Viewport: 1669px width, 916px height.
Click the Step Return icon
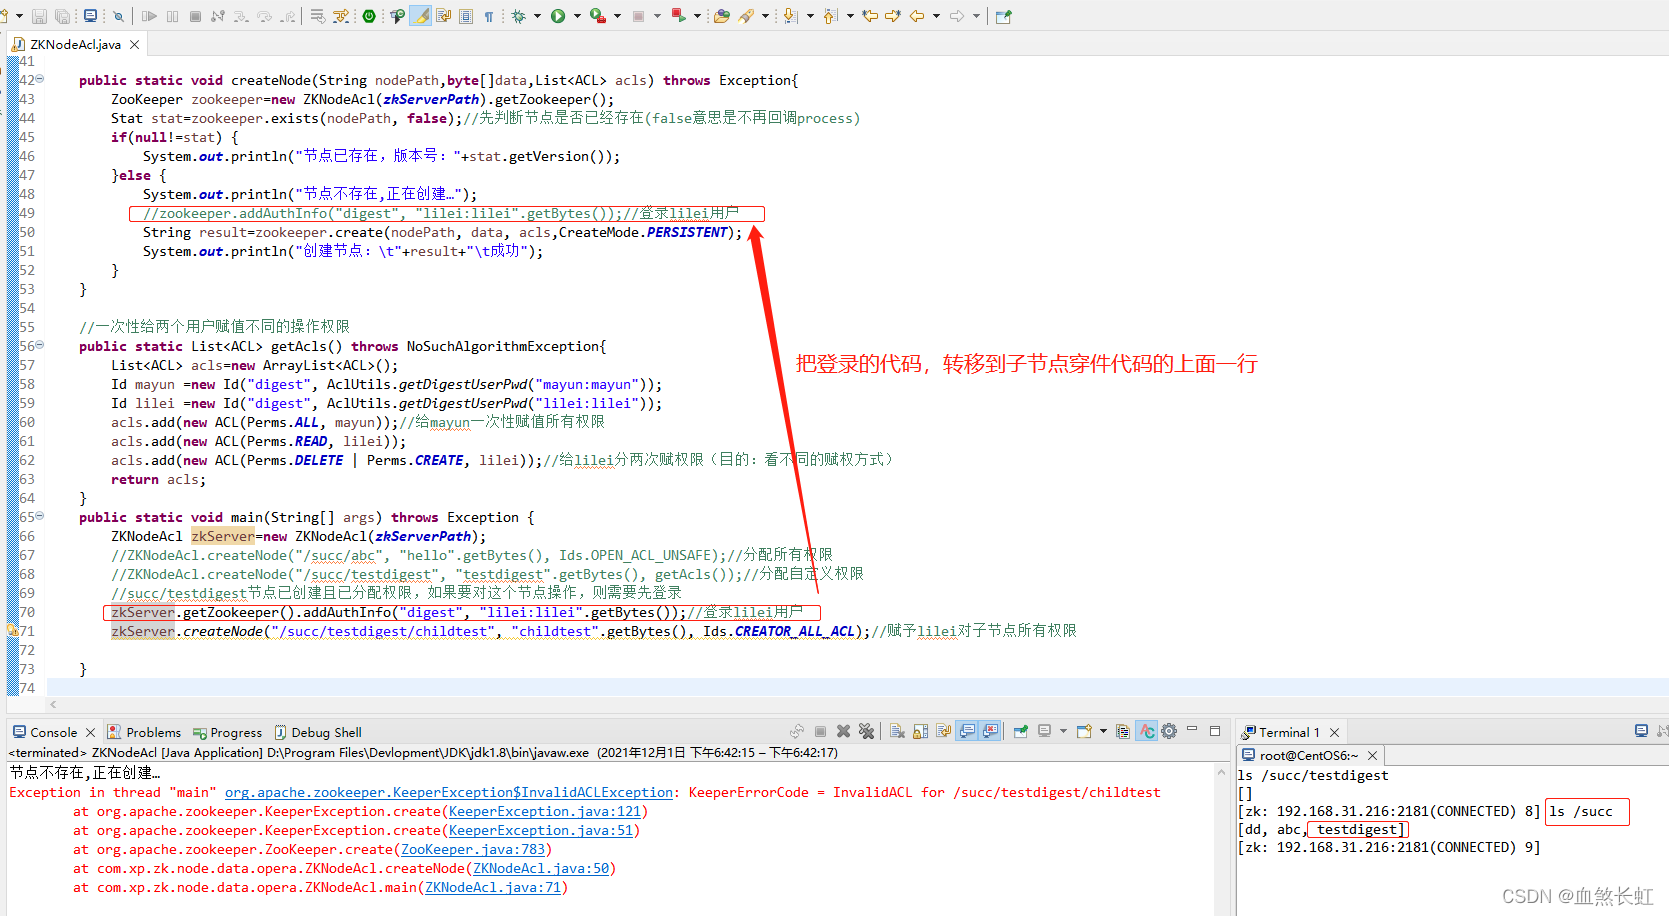(288, 16)
